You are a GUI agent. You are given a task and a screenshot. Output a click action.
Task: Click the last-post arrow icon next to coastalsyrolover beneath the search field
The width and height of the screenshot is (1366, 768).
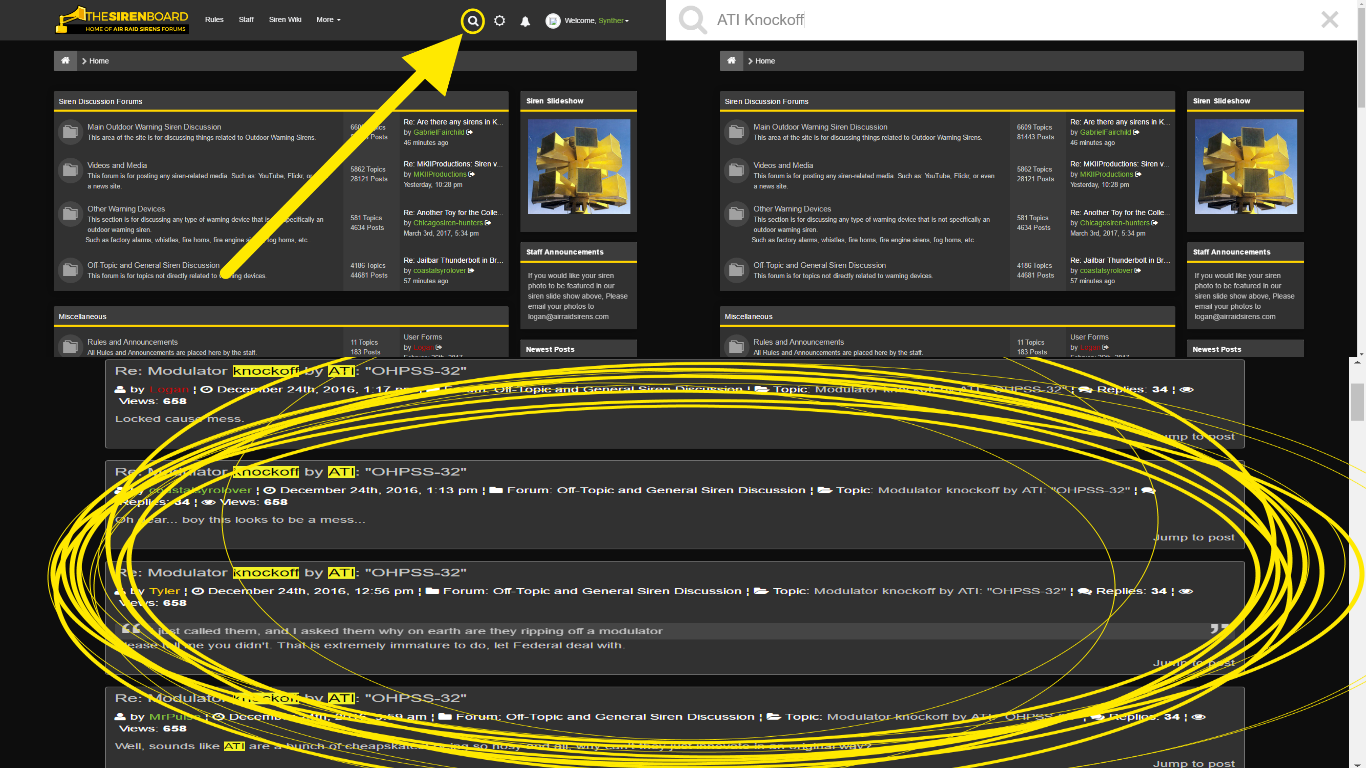pyautogui.click(x=1138, y=270)
